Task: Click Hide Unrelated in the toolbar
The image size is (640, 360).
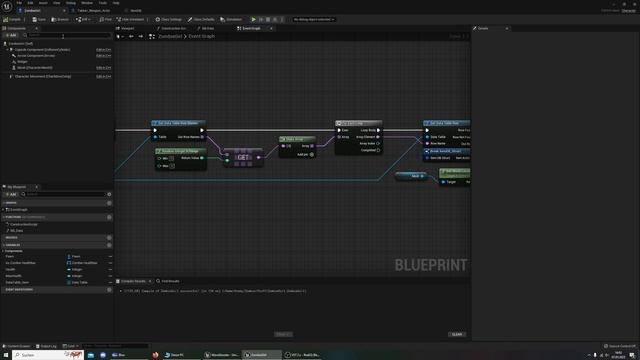Action: [x=130, y=19]
